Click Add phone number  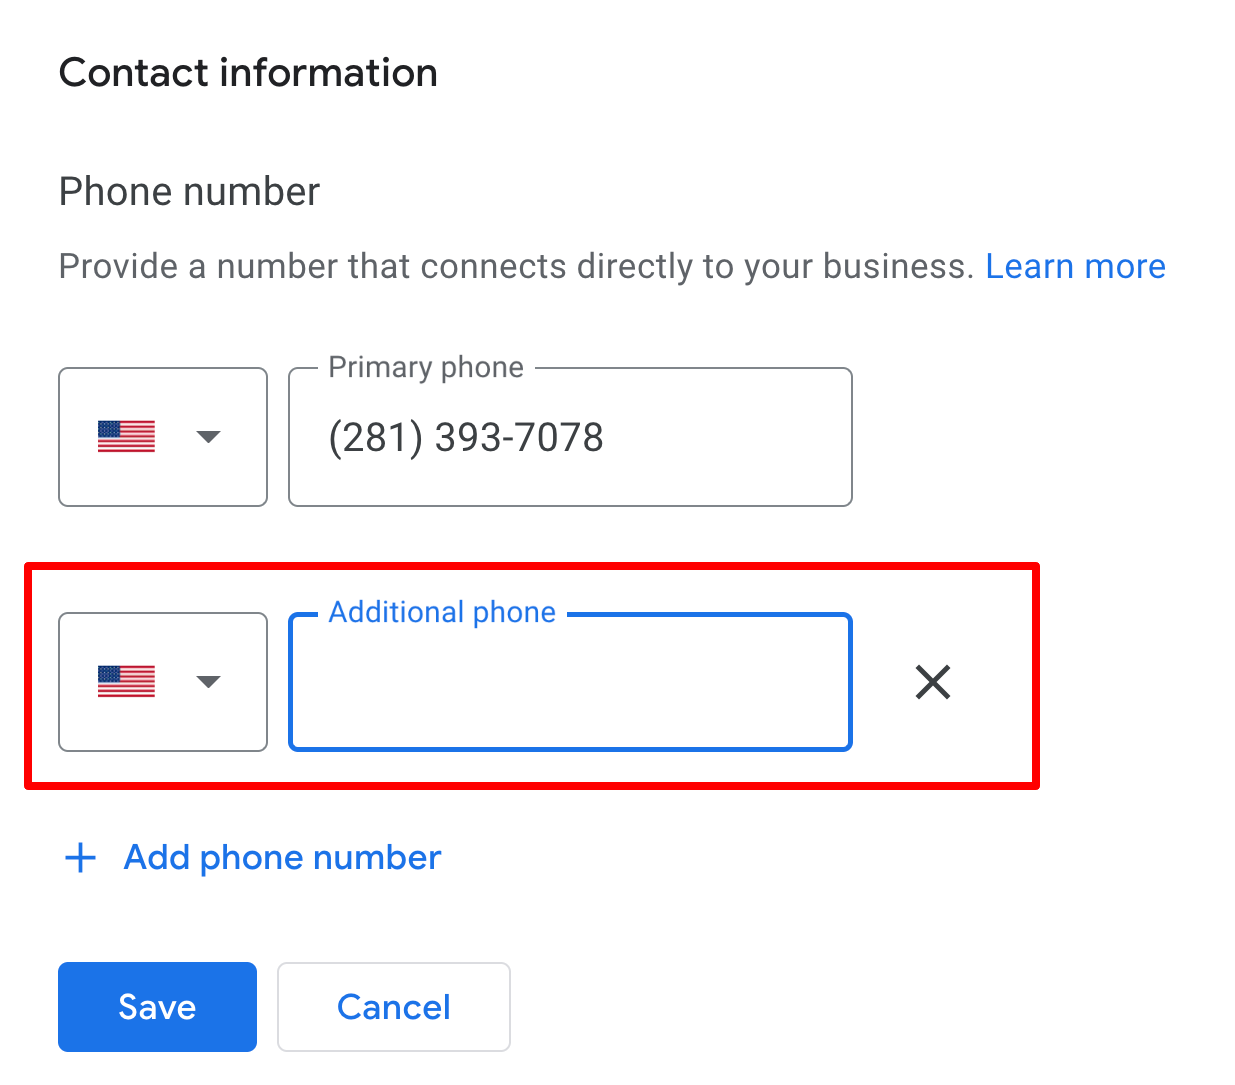pyautogui.click(x=281, y=857)
